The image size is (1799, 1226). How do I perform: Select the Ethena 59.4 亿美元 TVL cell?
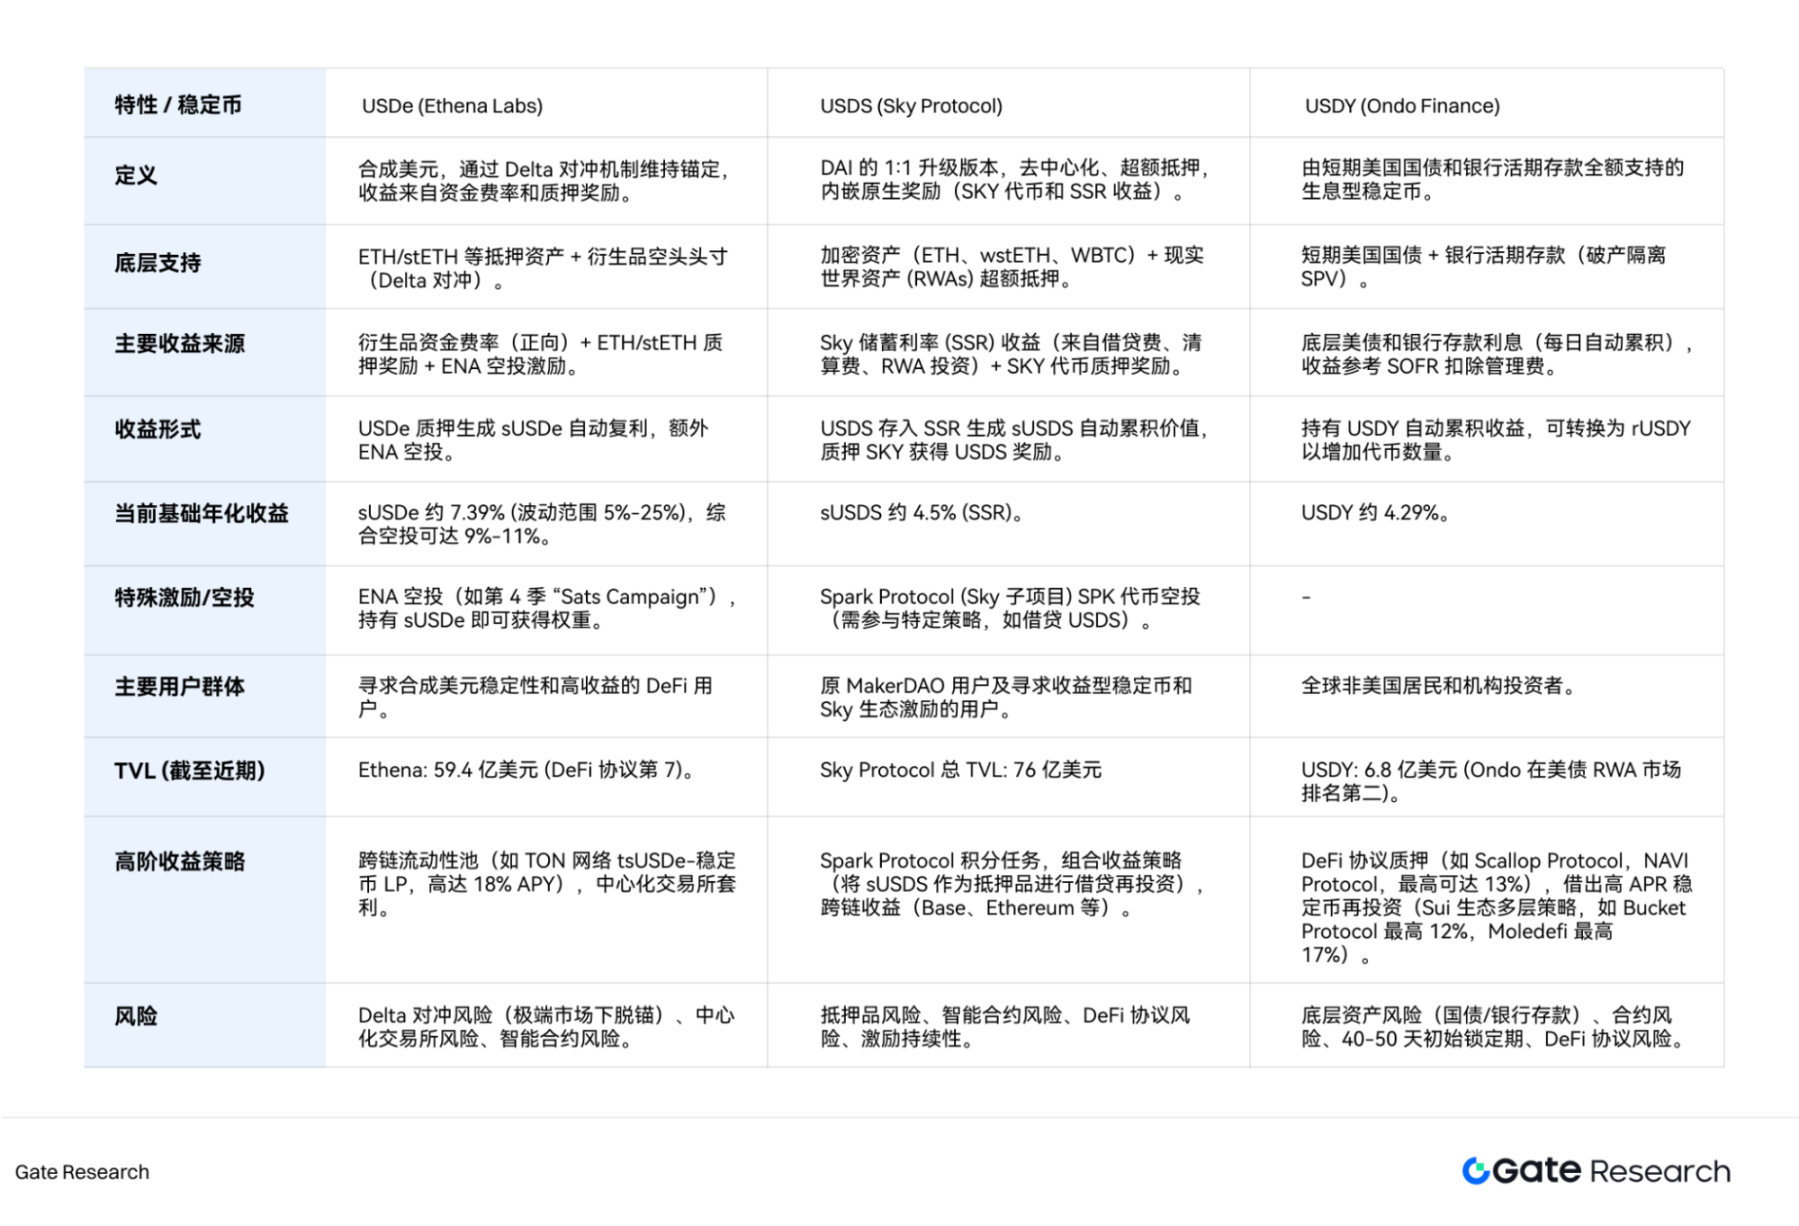[x=527, y=770]
